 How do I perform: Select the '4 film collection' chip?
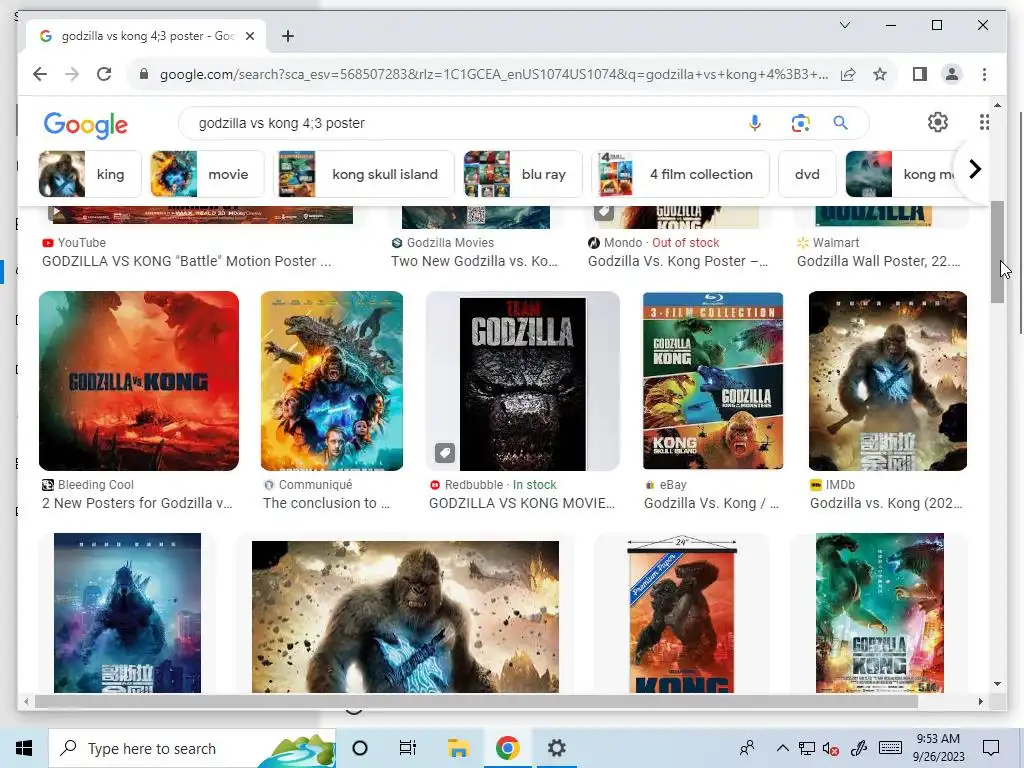point(680,174)
